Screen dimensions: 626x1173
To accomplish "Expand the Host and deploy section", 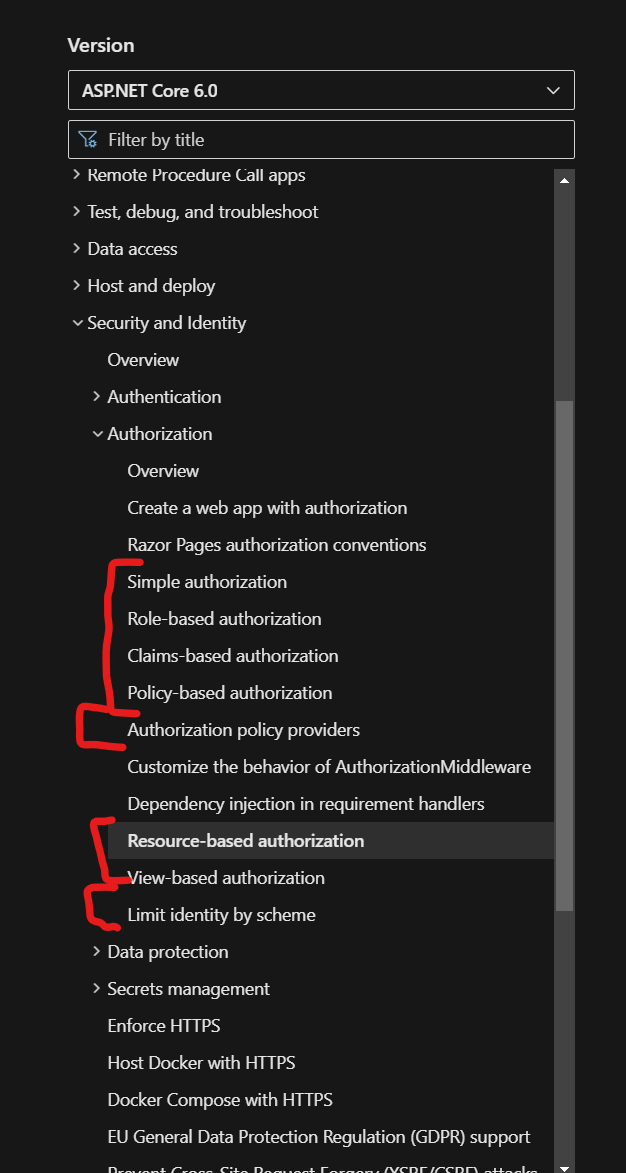I will tap(77, 286).
